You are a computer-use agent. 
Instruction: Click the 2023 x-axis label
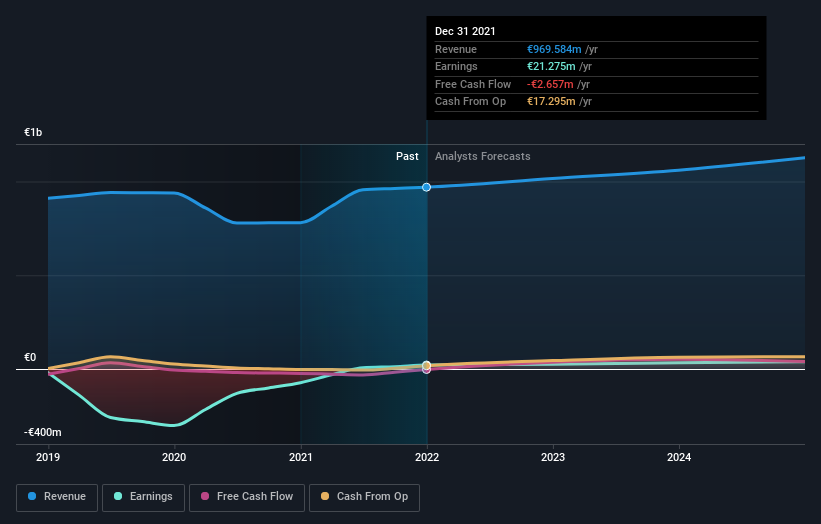(x=553, y=458)
